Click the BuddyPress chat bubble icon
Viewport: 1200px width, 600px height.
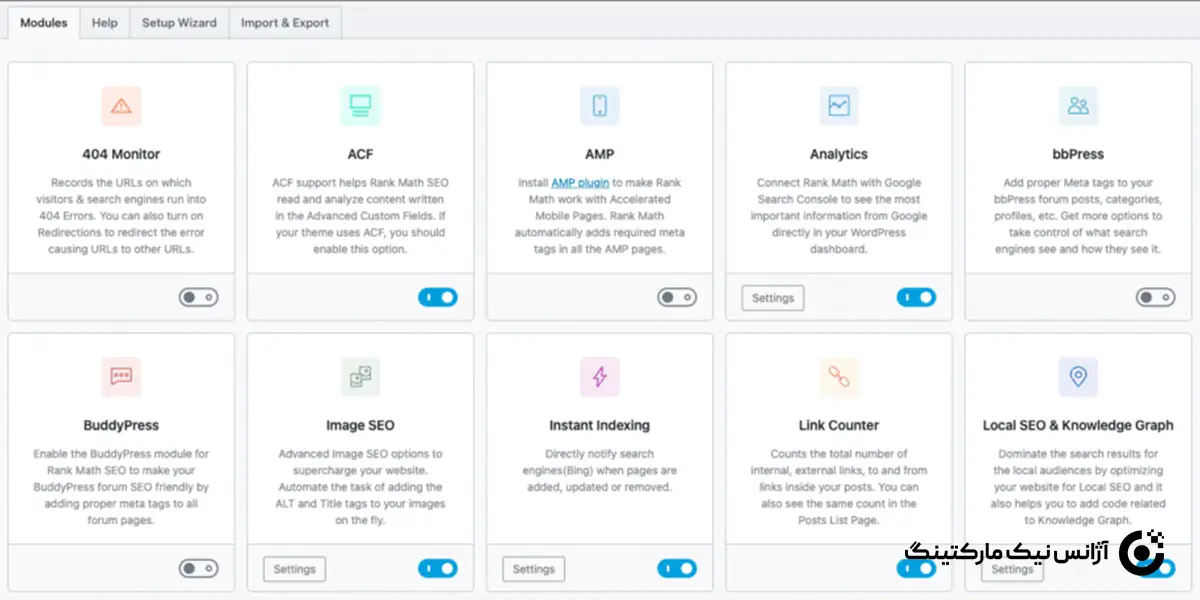click(x=121, y=377)
